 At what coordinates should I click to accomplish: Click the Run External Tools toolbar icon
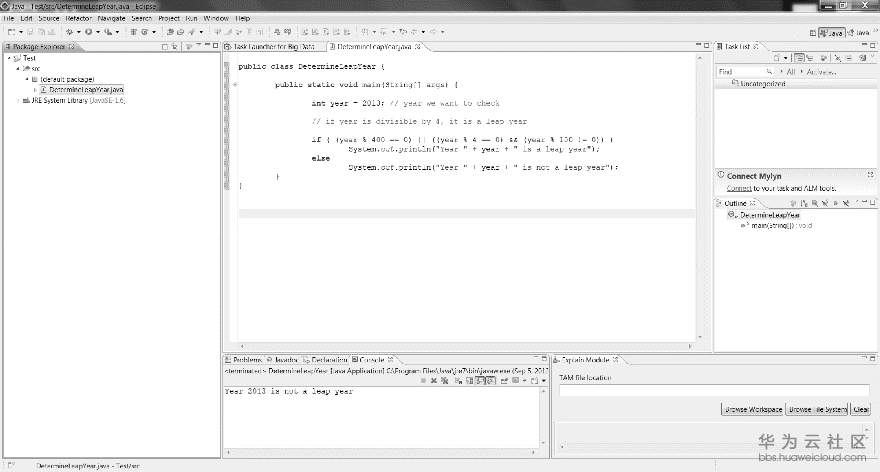click(x=108, y=32)
